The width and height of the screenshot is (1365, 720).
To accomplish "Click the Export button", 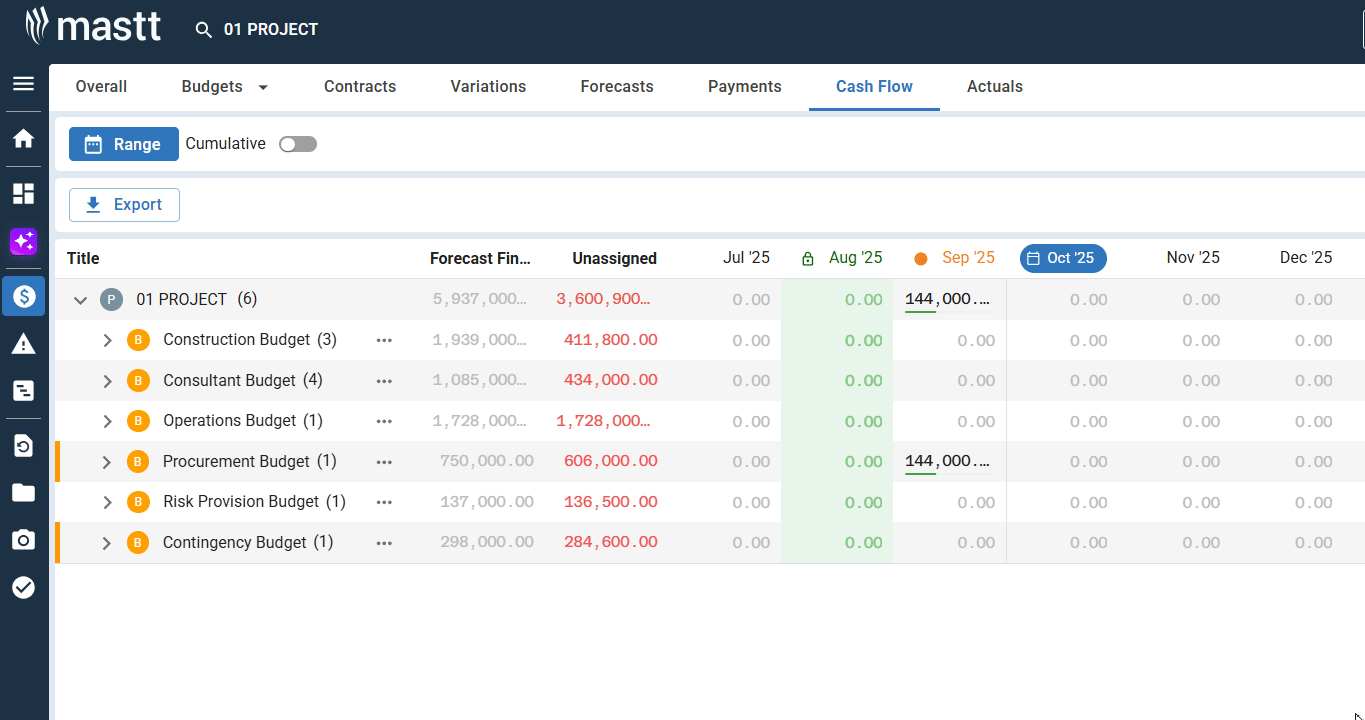I will [124, 205].
